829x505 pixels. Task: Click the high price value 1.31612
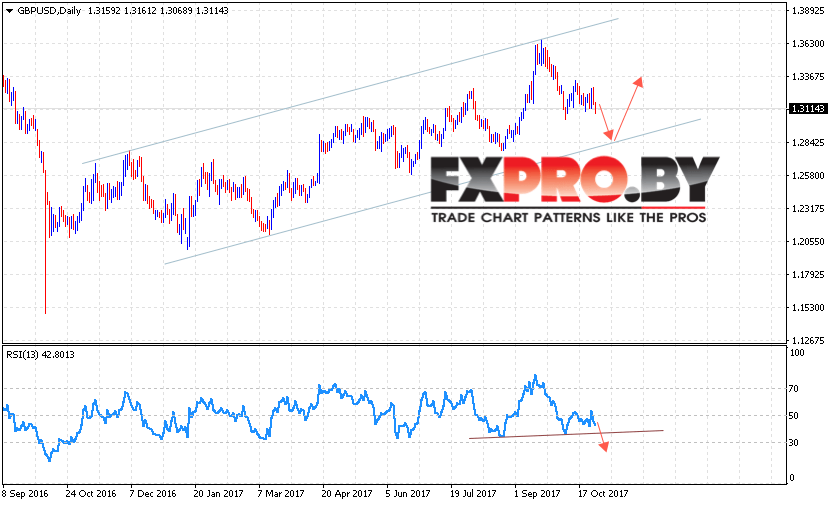tap(140, 11)
